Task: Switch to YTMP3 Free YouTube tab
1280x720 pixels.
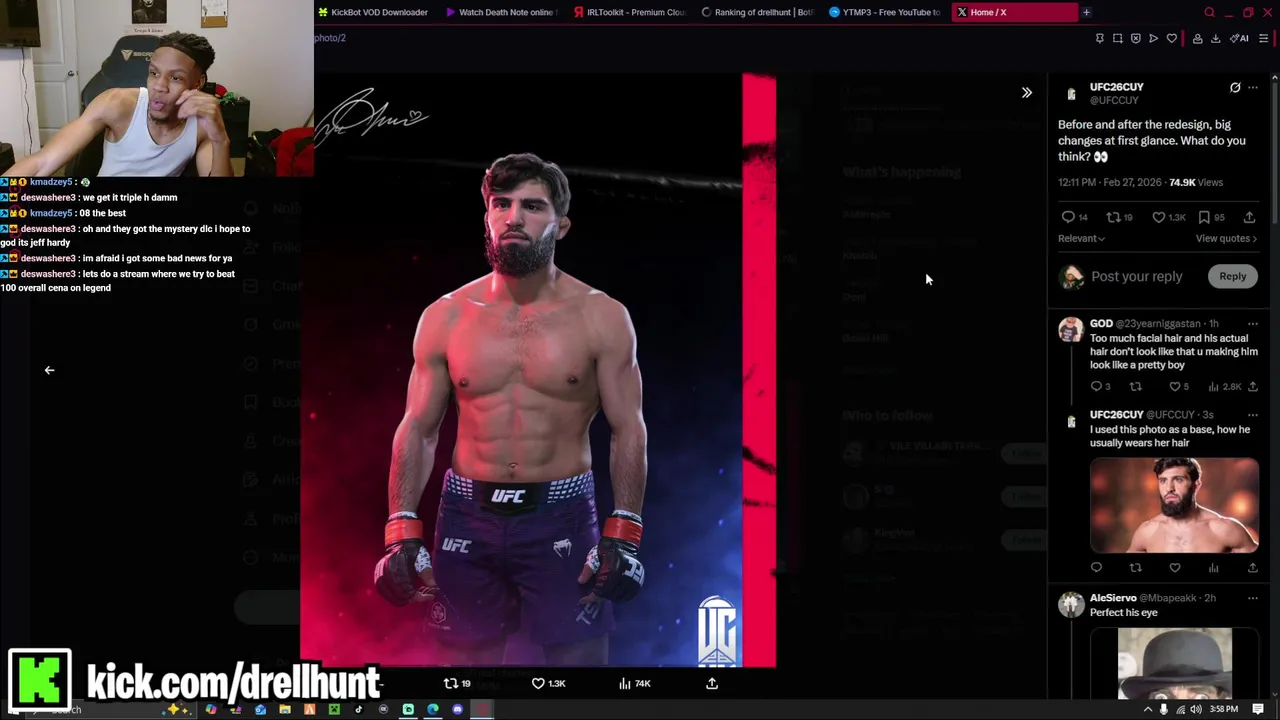Action: tap(885, 12)
